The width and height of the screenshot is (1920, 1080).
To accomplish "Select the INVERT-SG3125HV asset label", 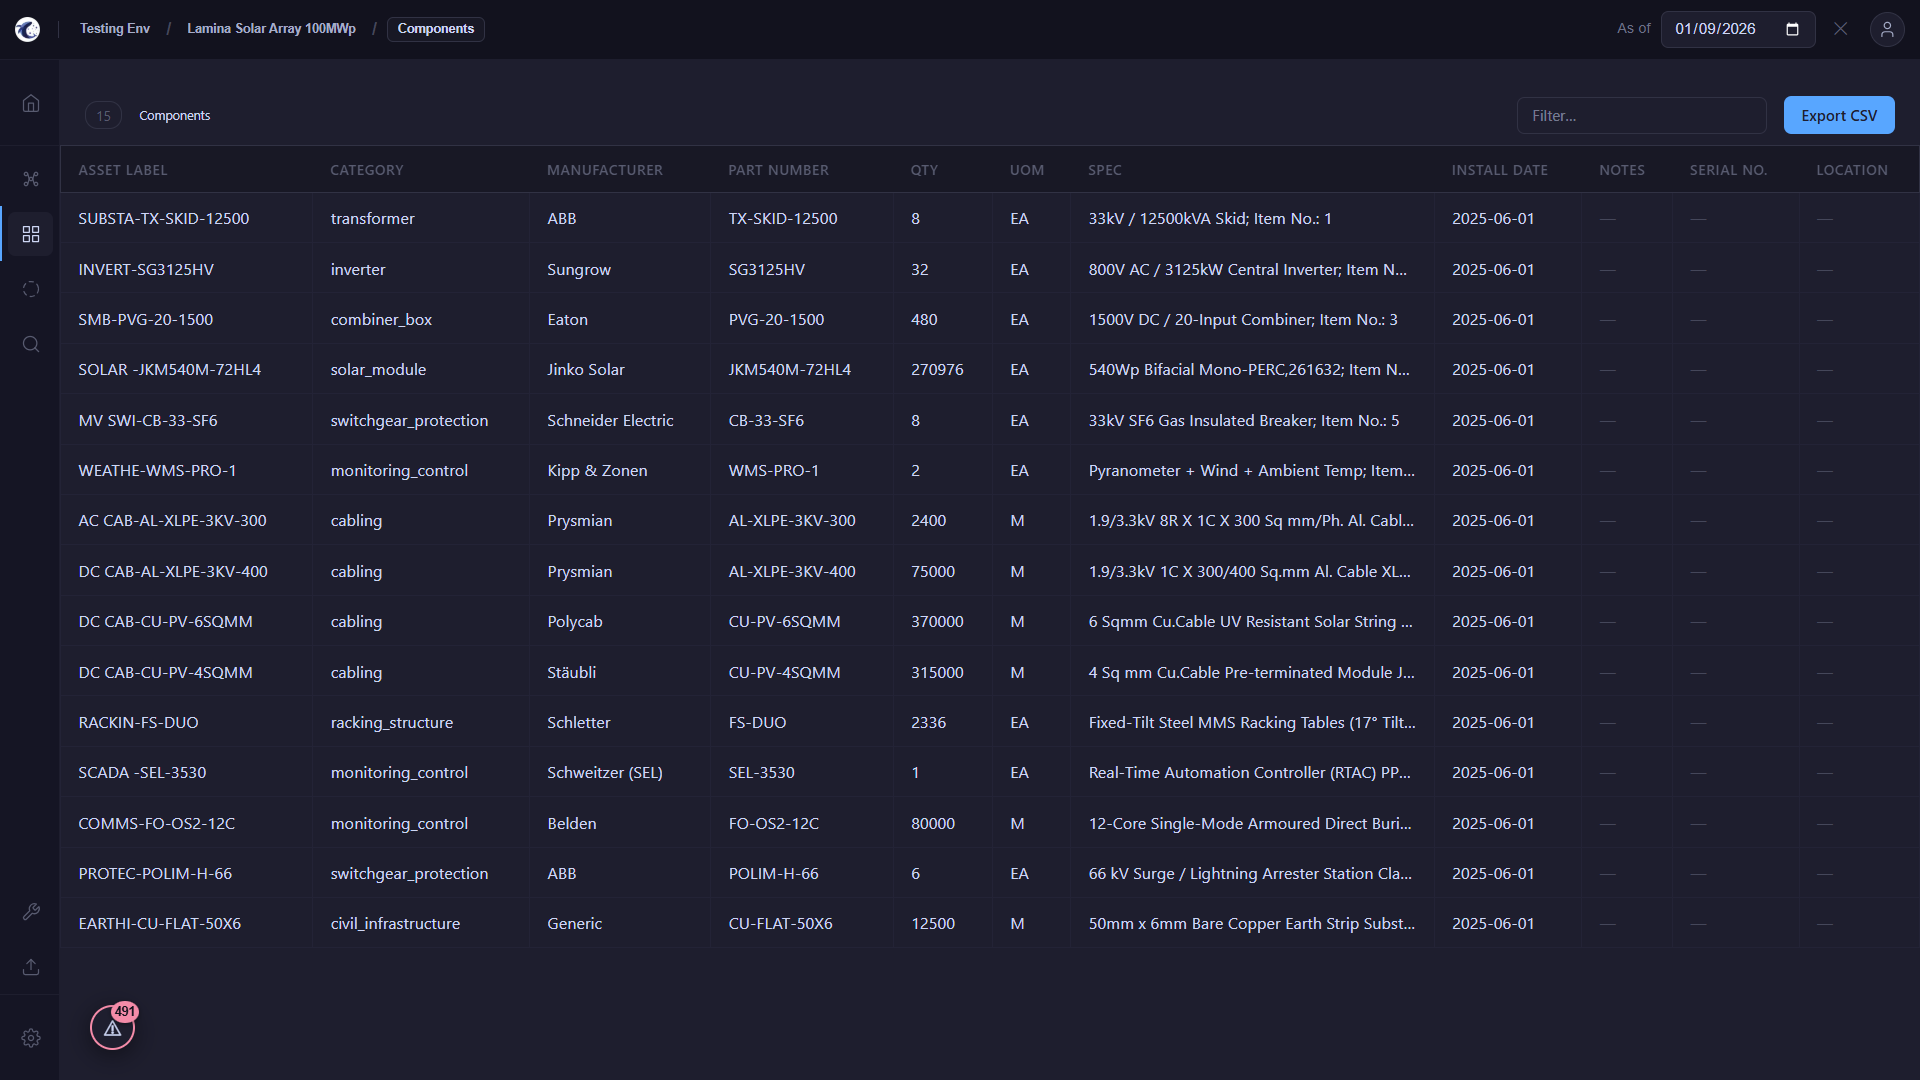I will [146, 269].
